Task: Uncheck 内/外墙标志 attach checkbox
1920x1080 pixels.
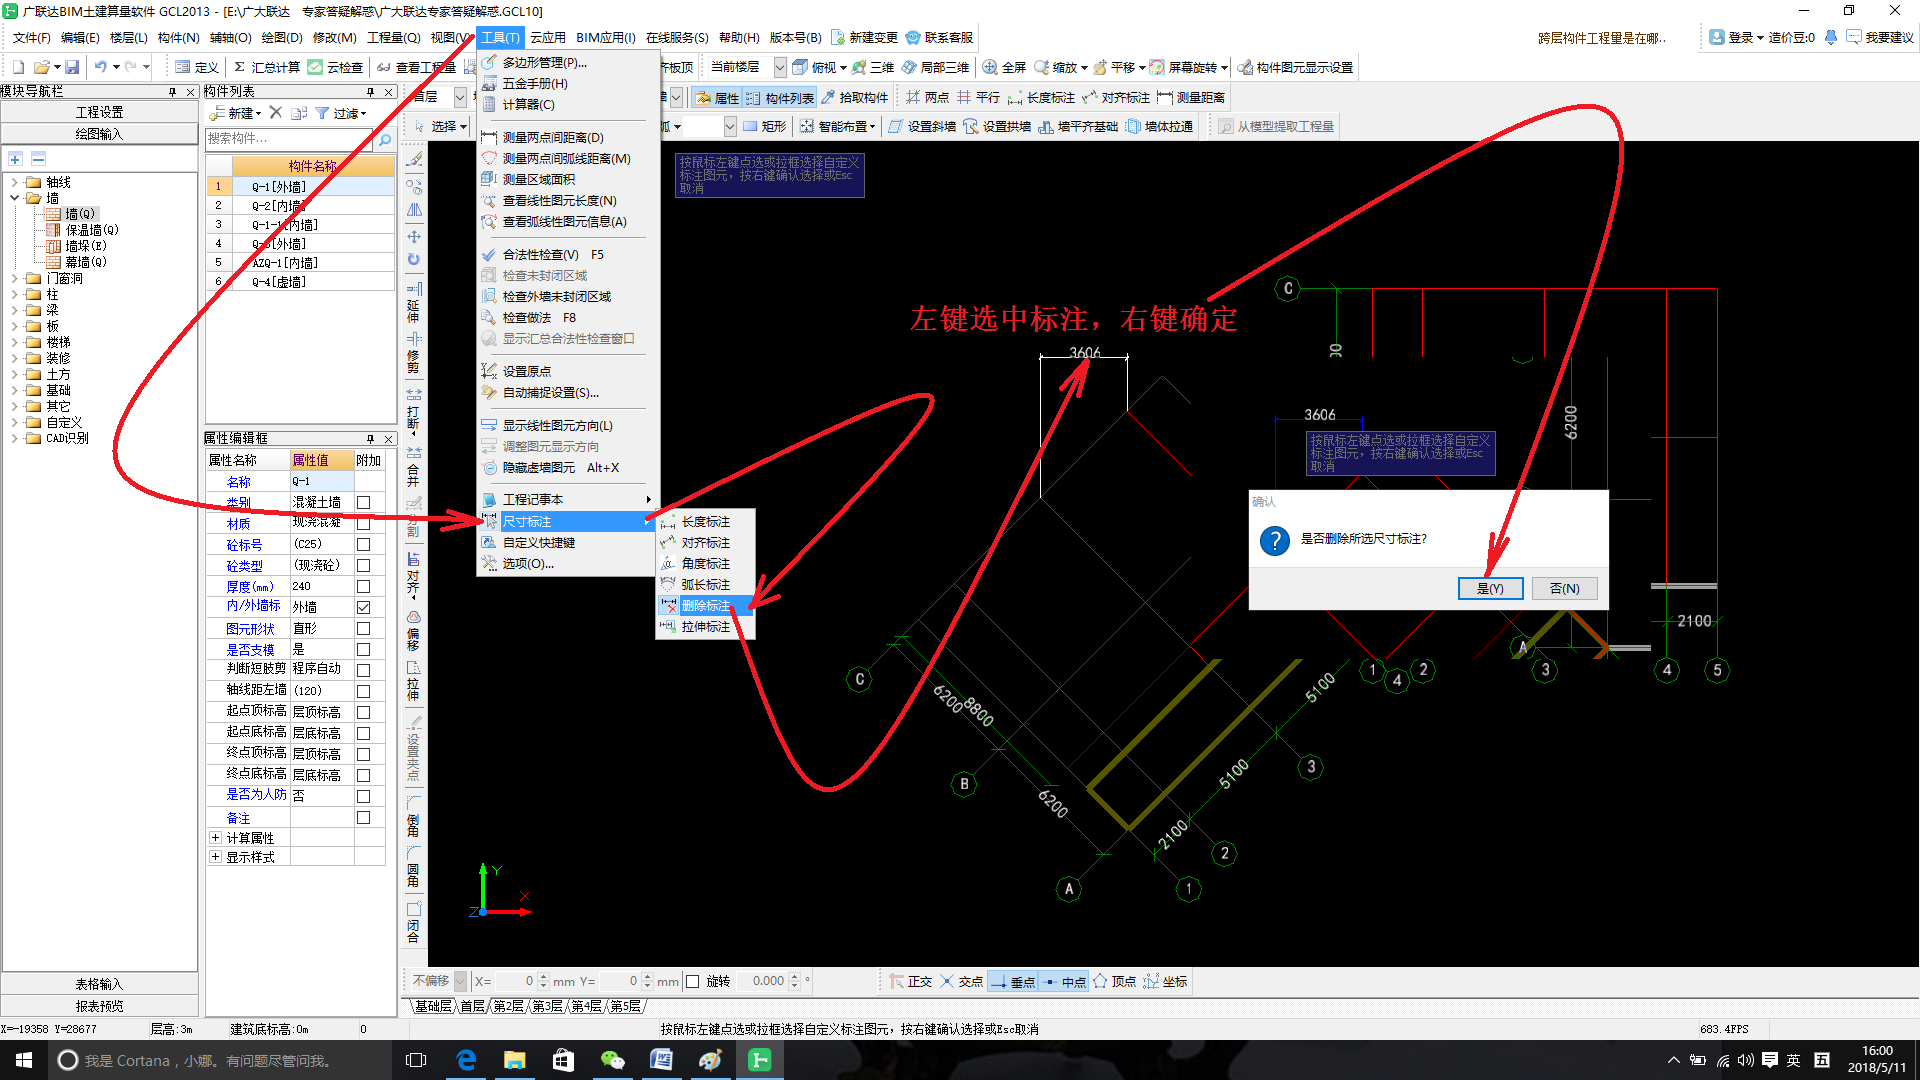Action: 364,607
